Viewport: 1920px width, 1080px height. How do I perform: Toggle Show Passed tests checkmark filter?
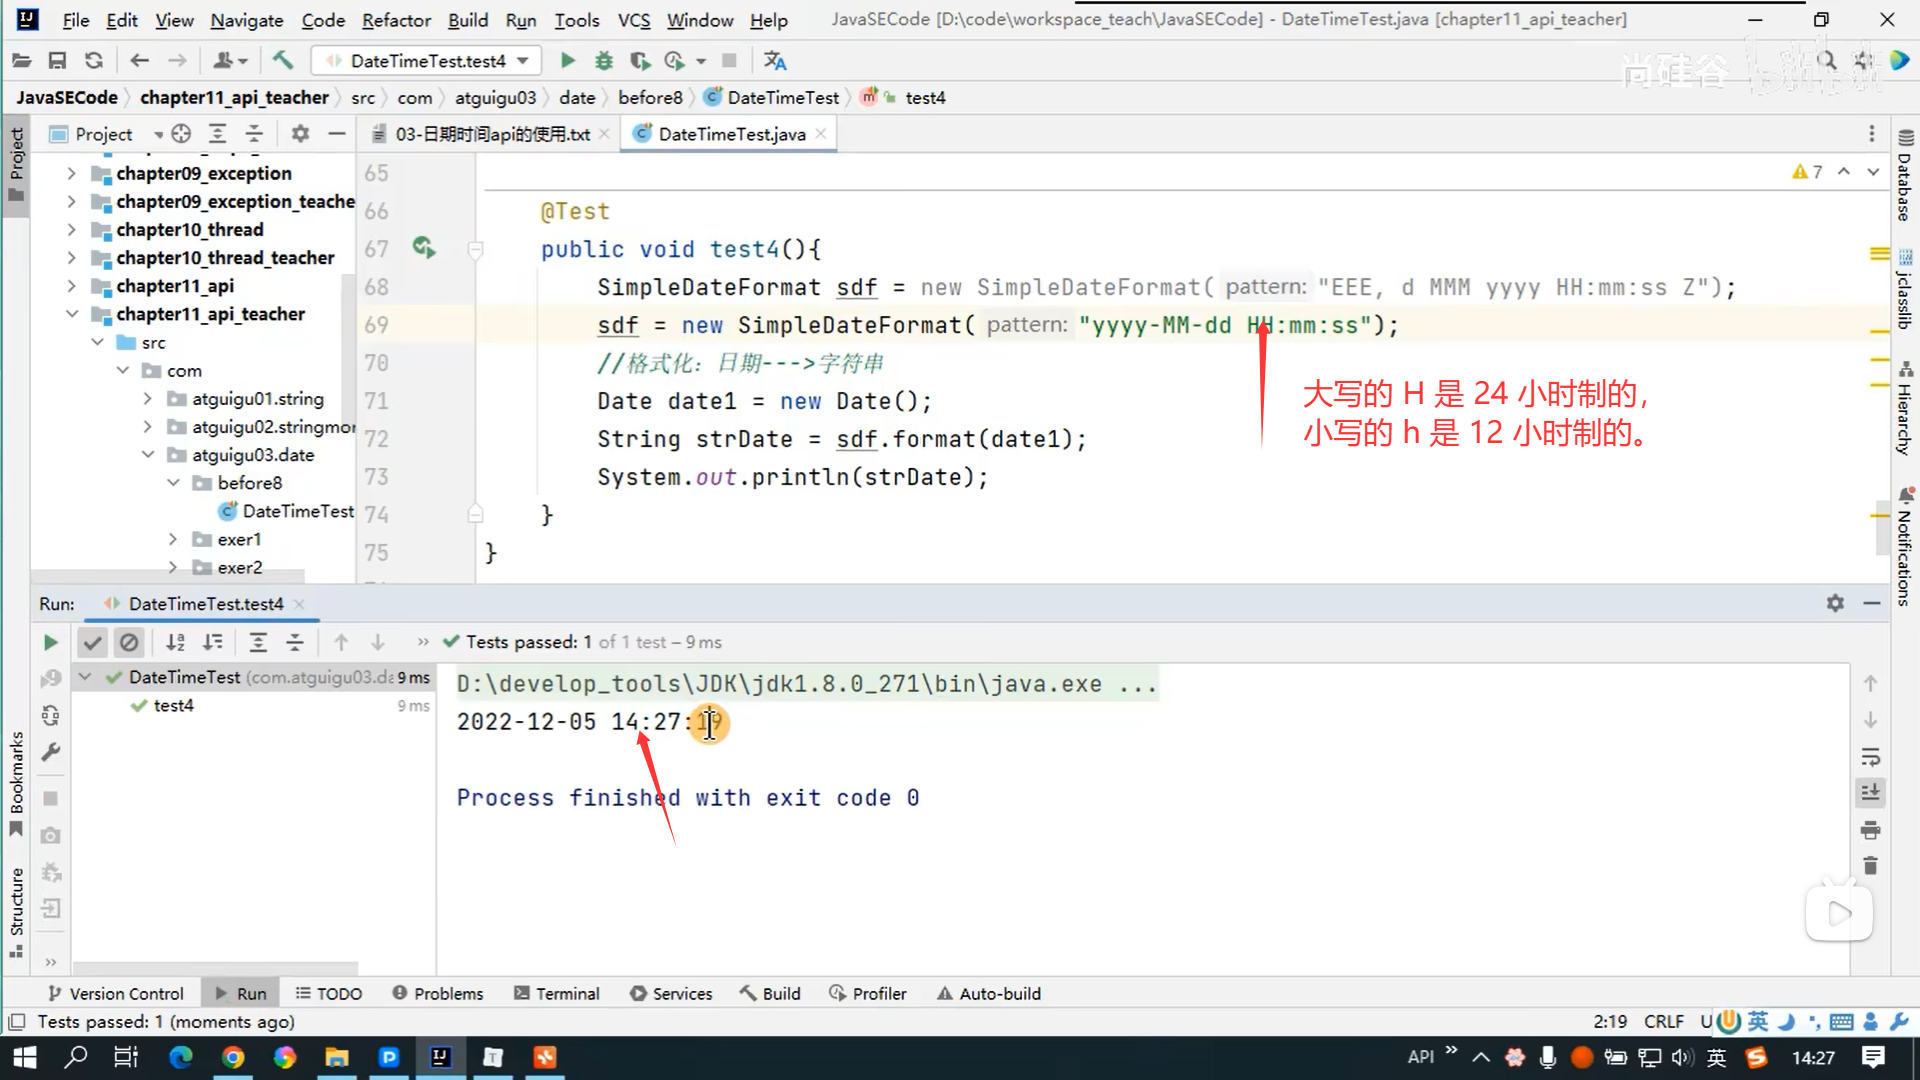(x=92, y=642)
